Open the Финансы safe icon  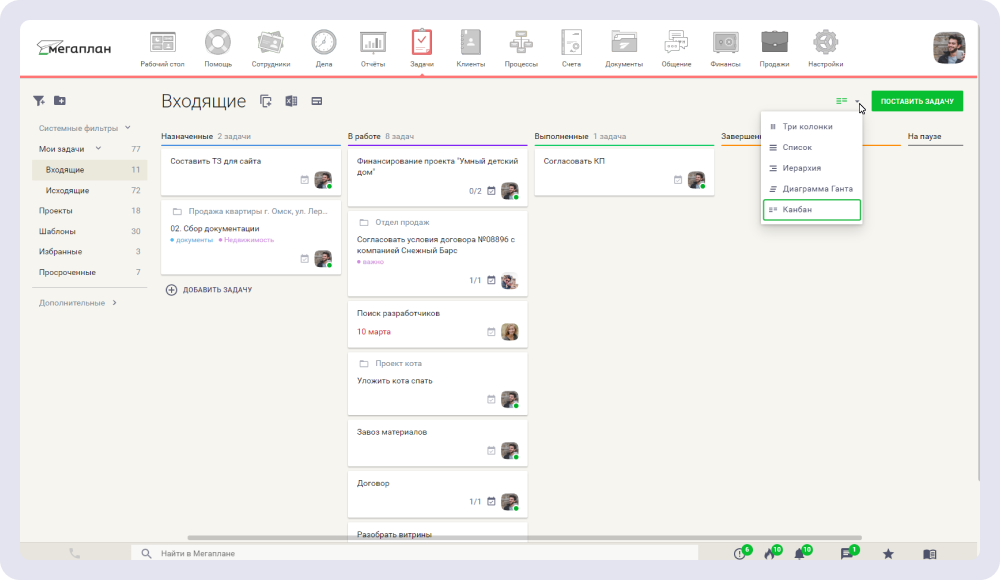pyautogui.click(x=725, y=44)
